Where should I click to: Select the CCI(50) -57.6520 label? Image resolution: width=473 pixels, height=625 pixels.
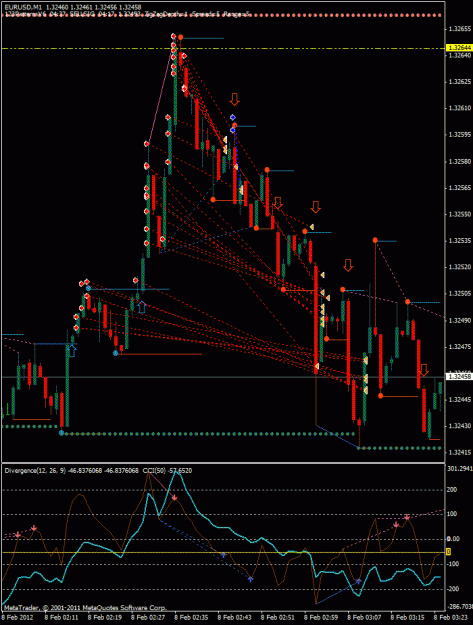[x=167, y=471]
